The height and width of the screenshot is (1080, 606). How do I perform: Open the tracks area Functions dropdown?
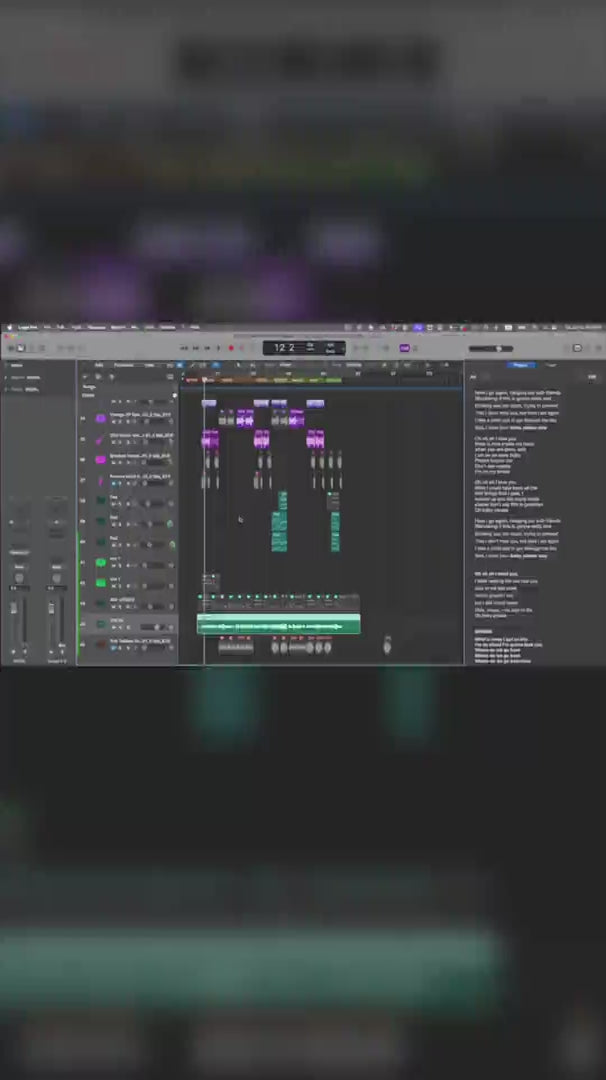pyautogui.click(x=123, y=365)
